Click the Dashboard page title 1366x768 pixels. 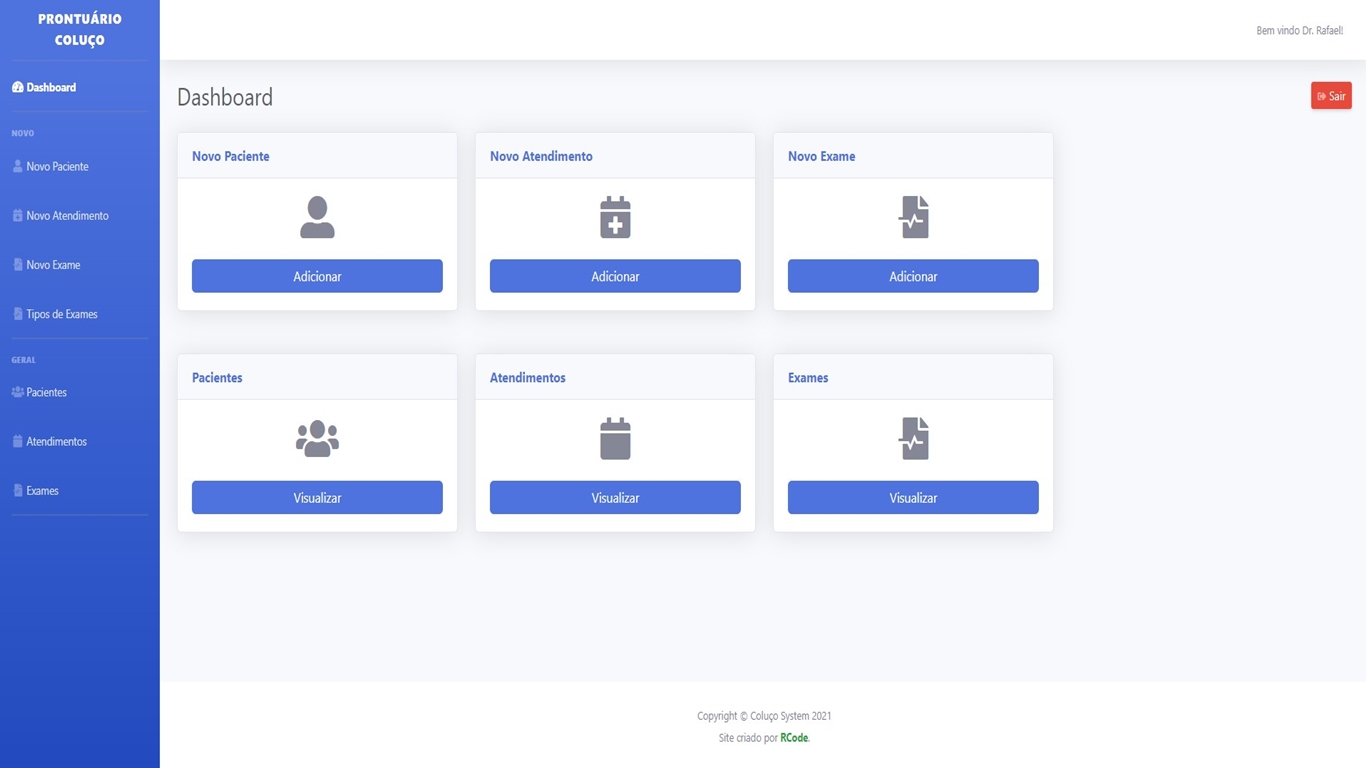click(225, 97)
